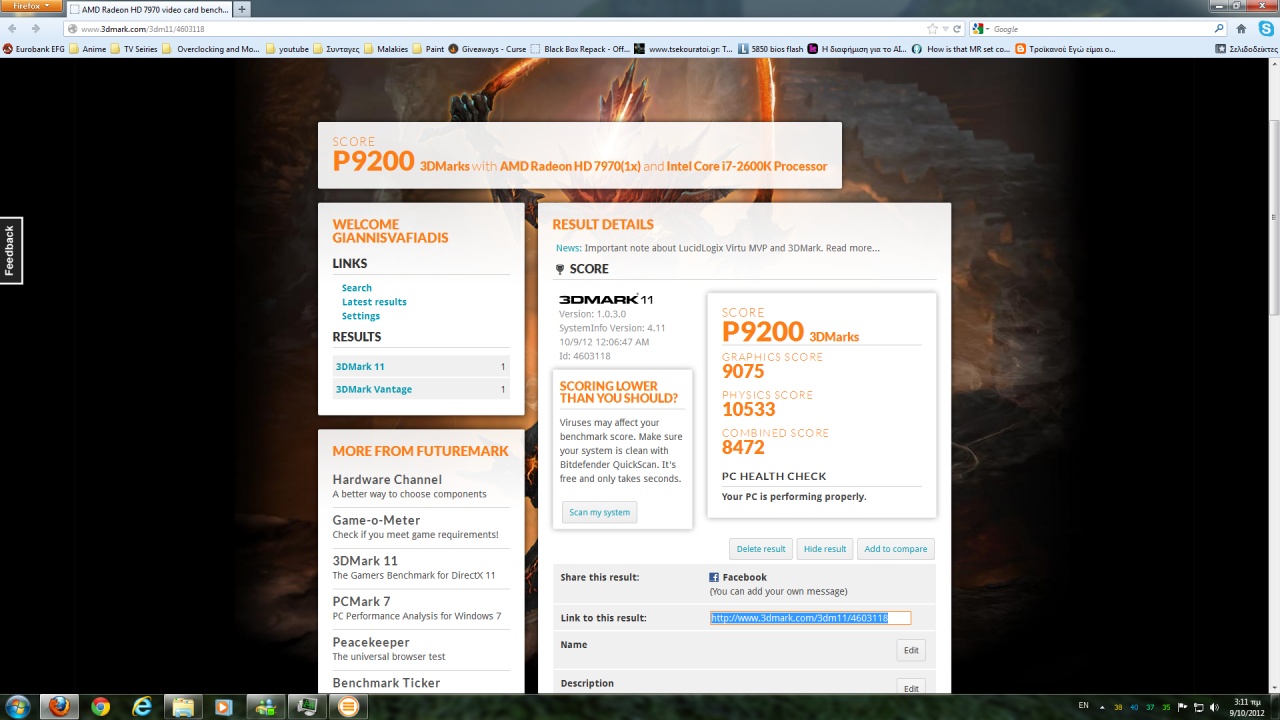Image resolution: width=1280 pixels, height=720 pixels.
Task: Go to browser Home icon
Action: tap(1241, 29)
